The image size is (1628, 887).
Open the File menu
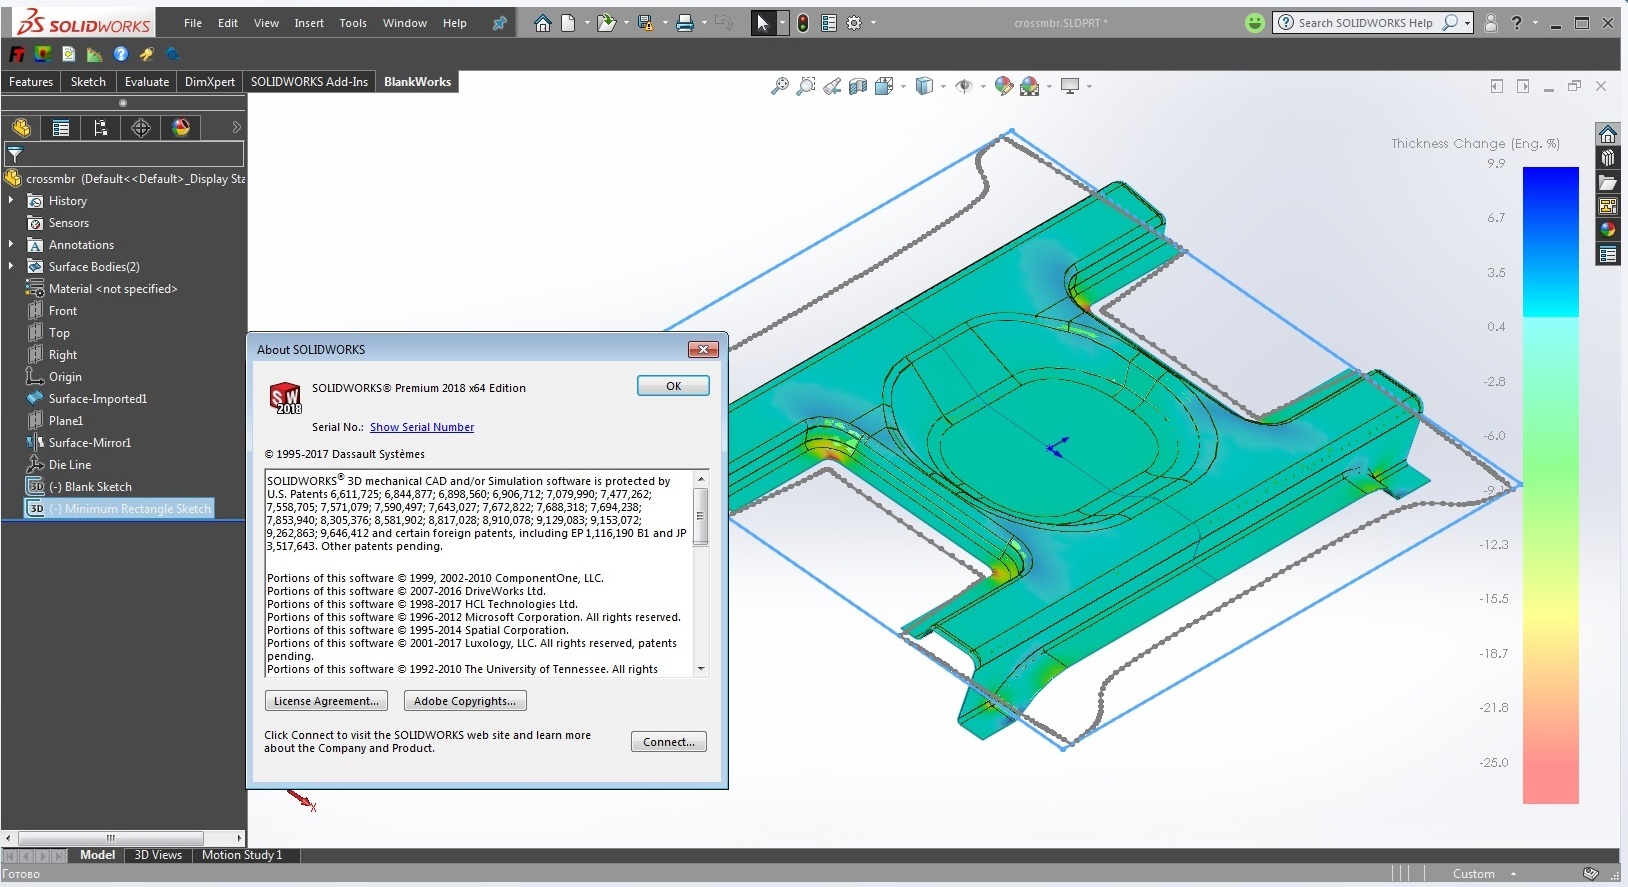(x=193, y=23)
